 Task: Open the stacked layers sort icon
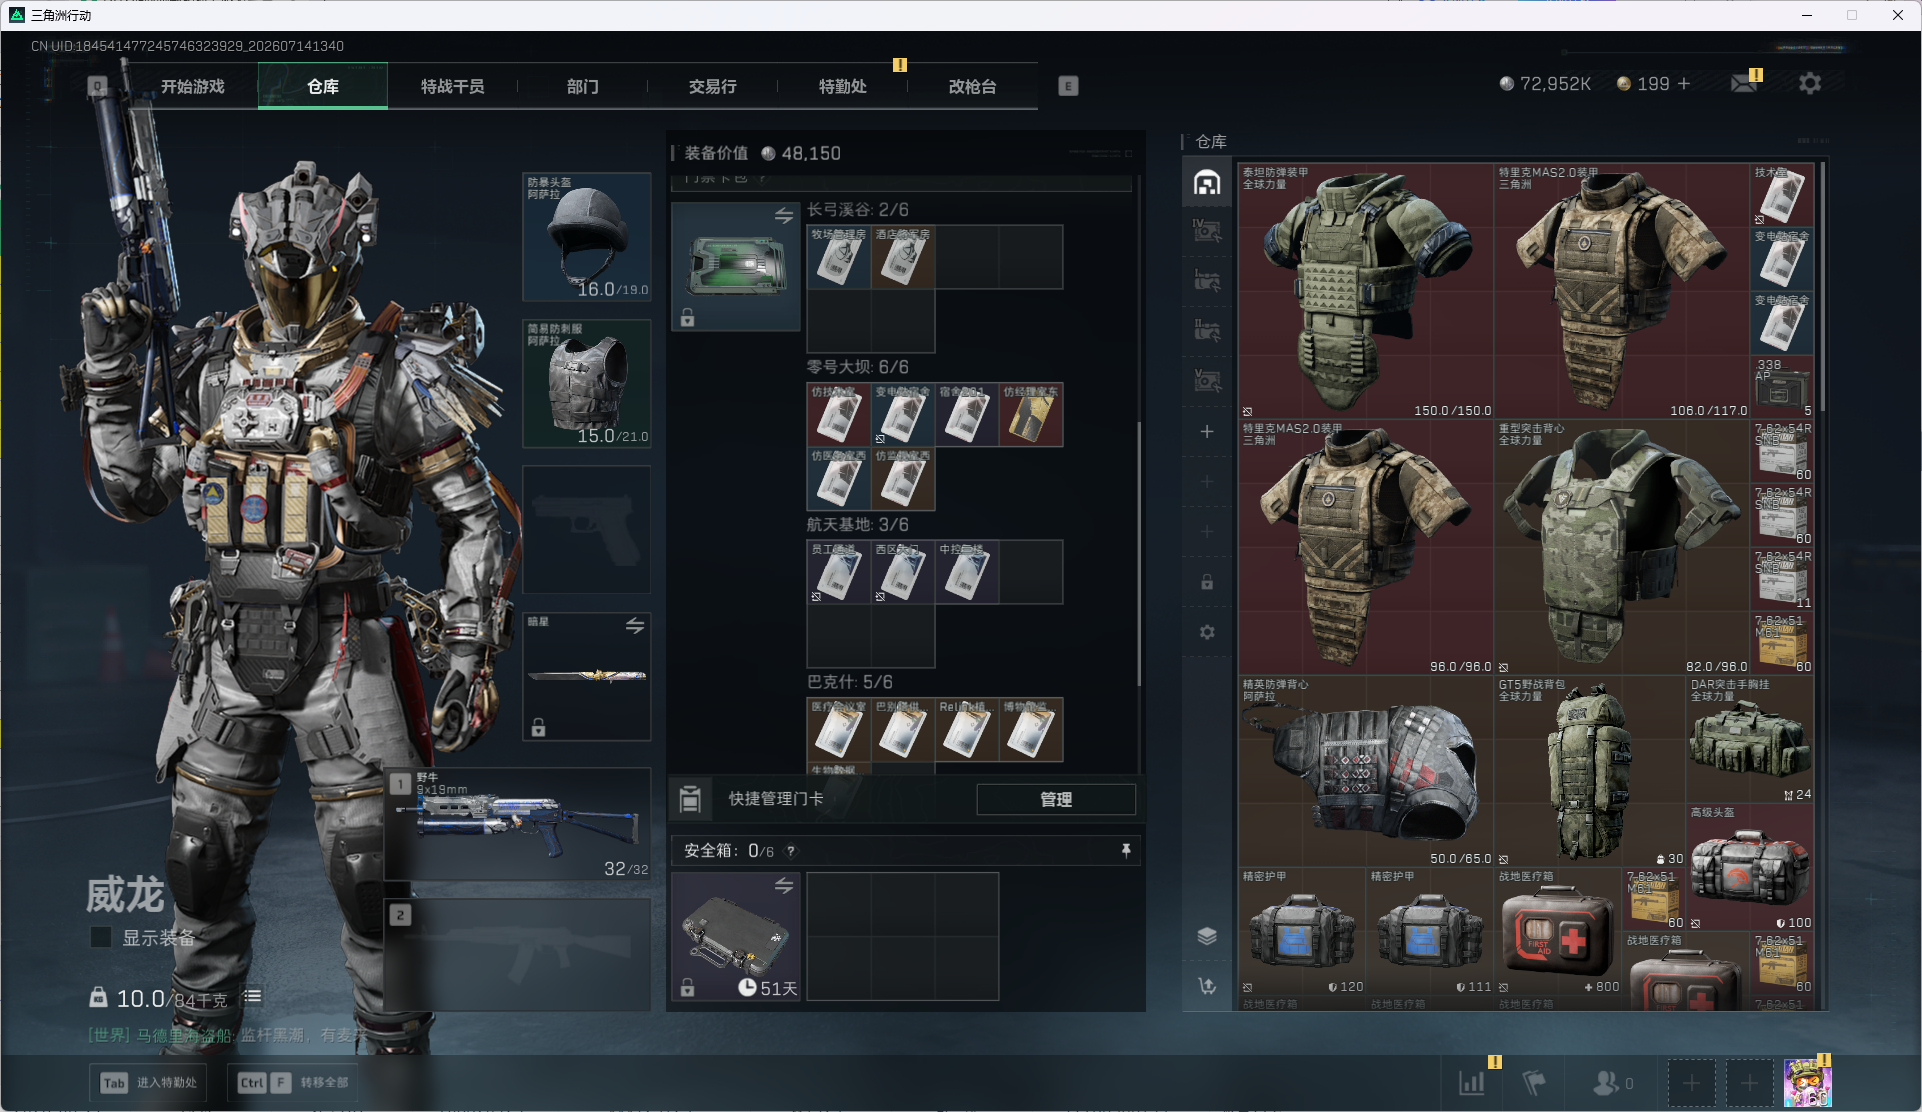tap(1207, 936)
